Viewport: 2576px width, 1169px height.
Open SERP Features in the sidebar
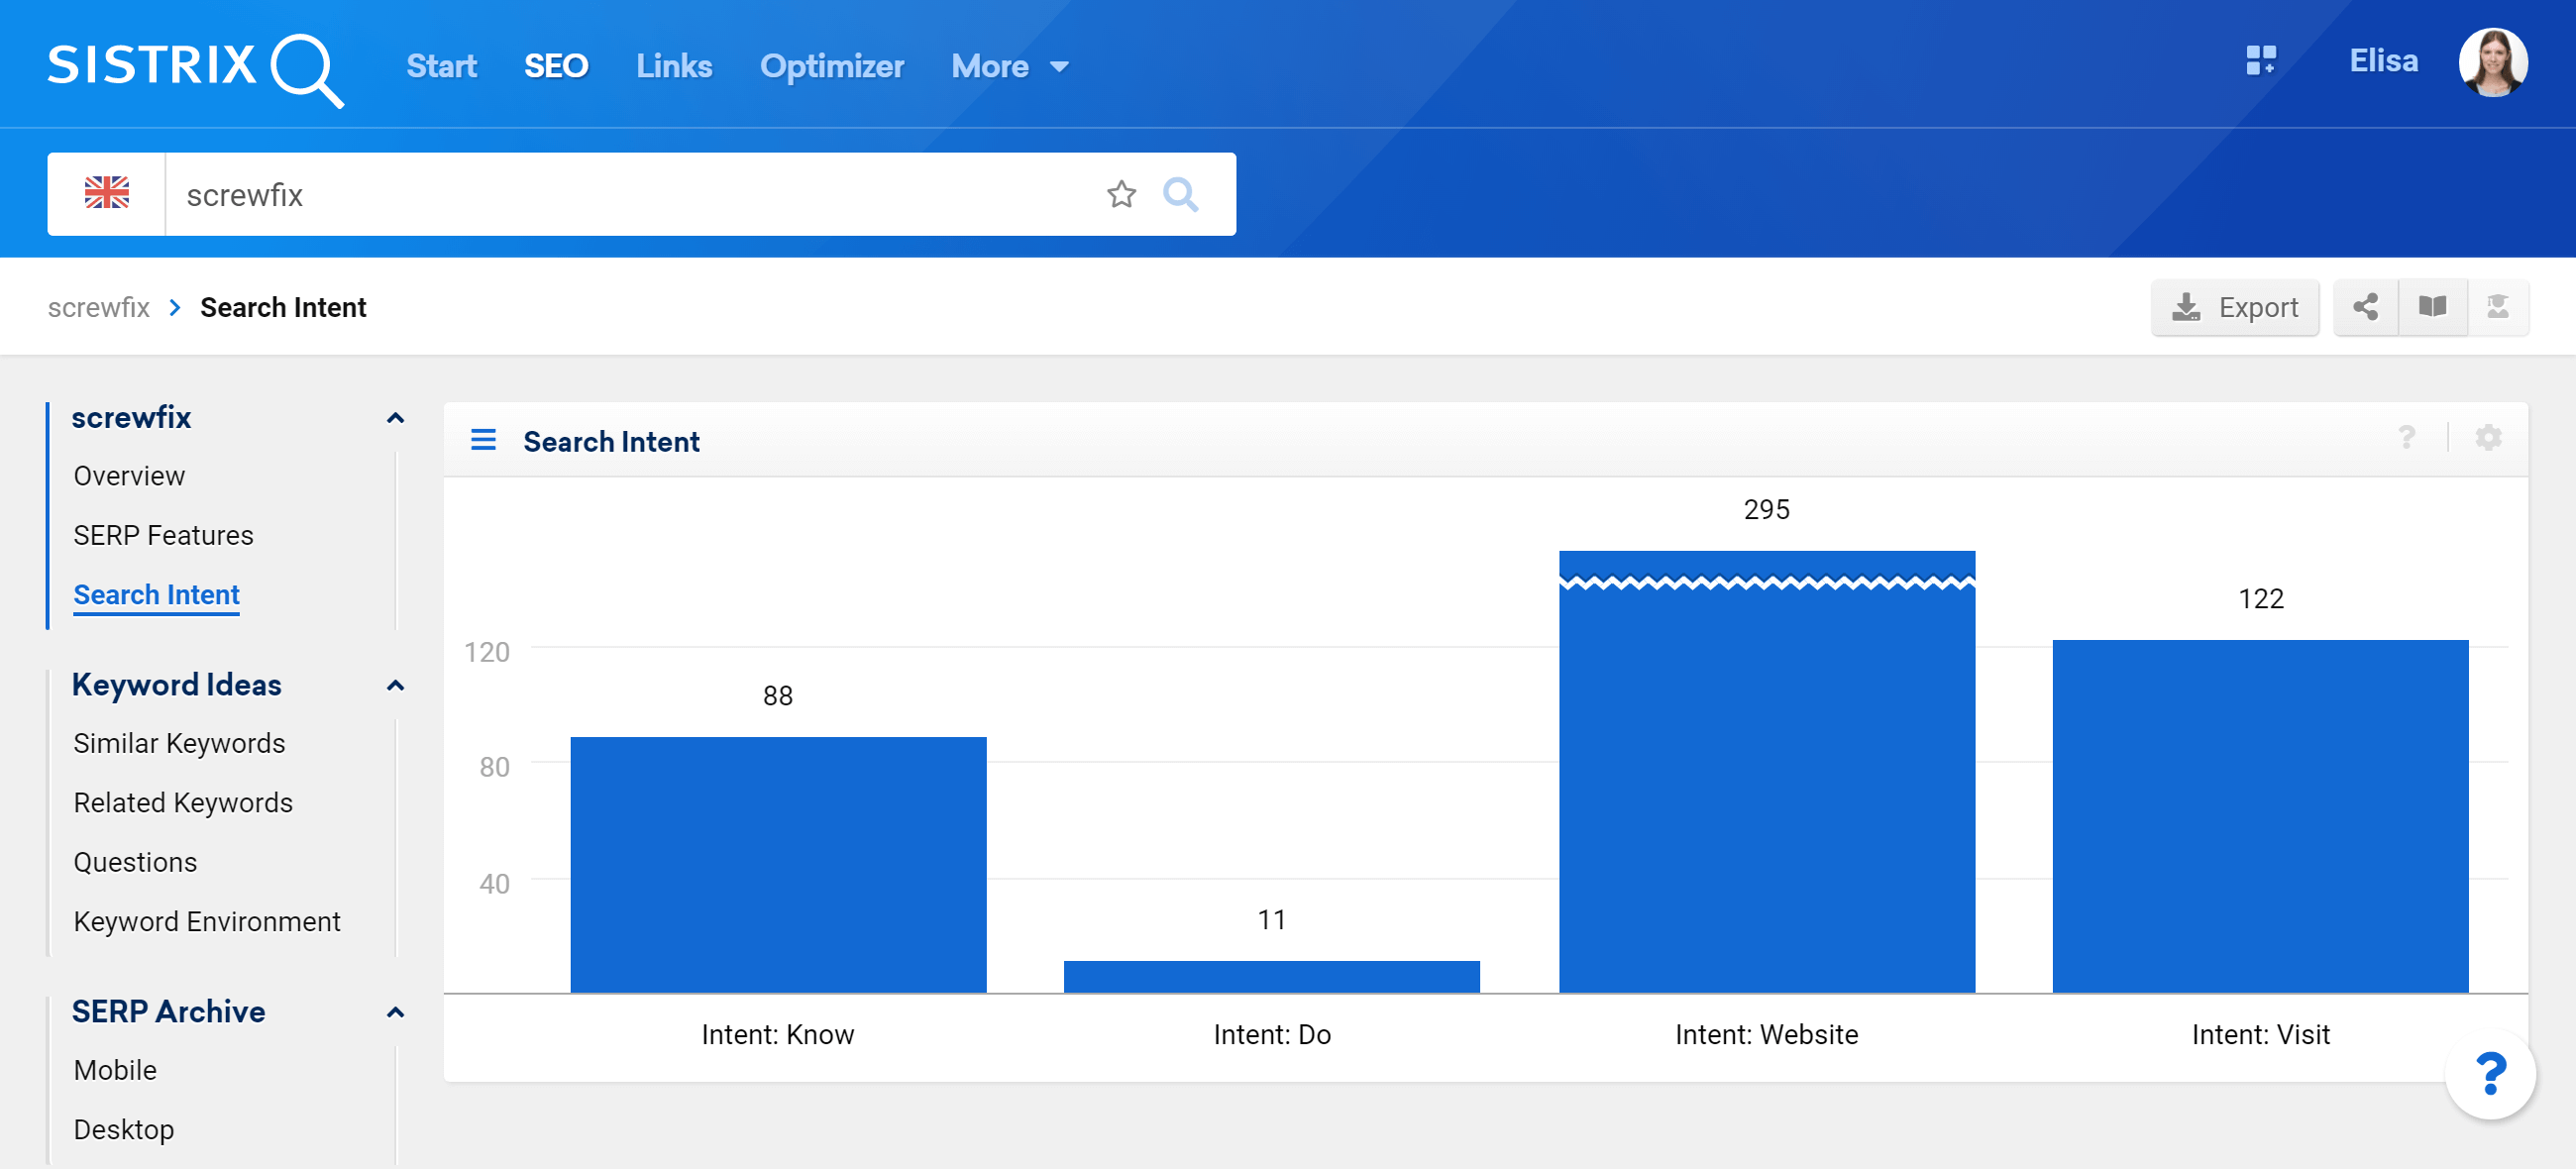click(164, 535)
